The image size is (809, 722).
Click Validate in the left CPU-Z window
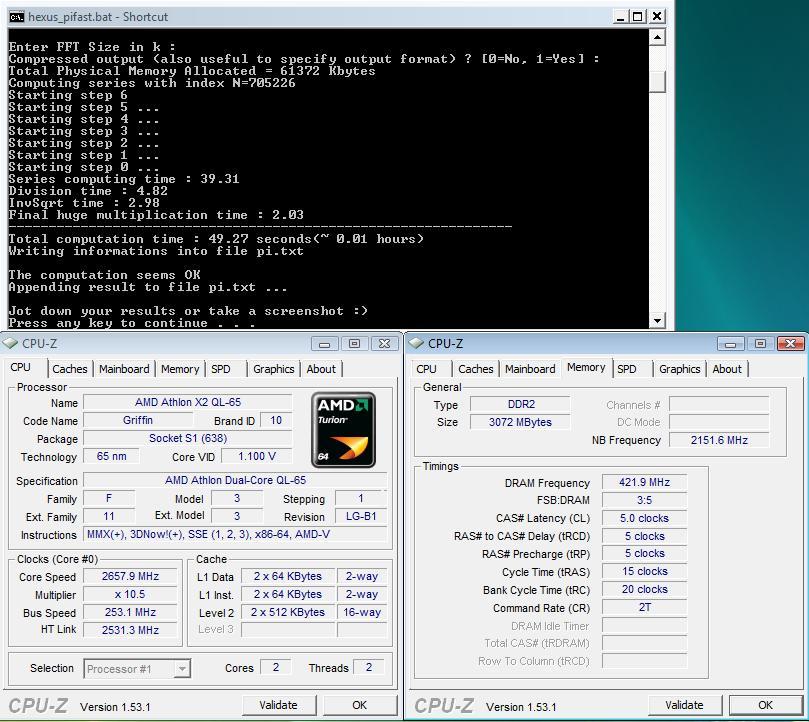[x=279, y=705]
